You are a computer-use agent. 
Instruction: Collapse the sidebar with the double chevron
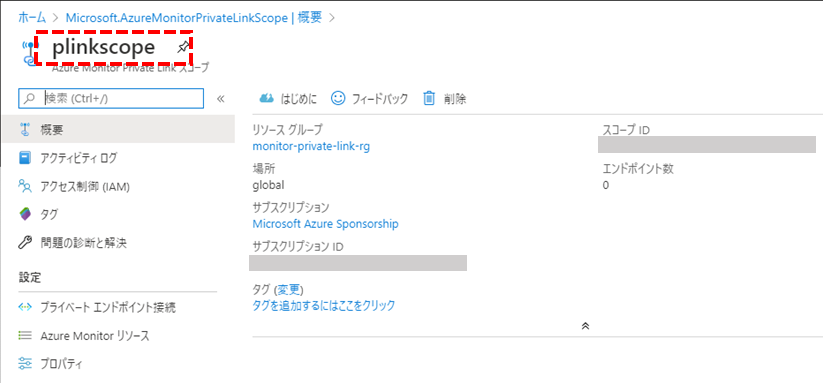point(220,99)
